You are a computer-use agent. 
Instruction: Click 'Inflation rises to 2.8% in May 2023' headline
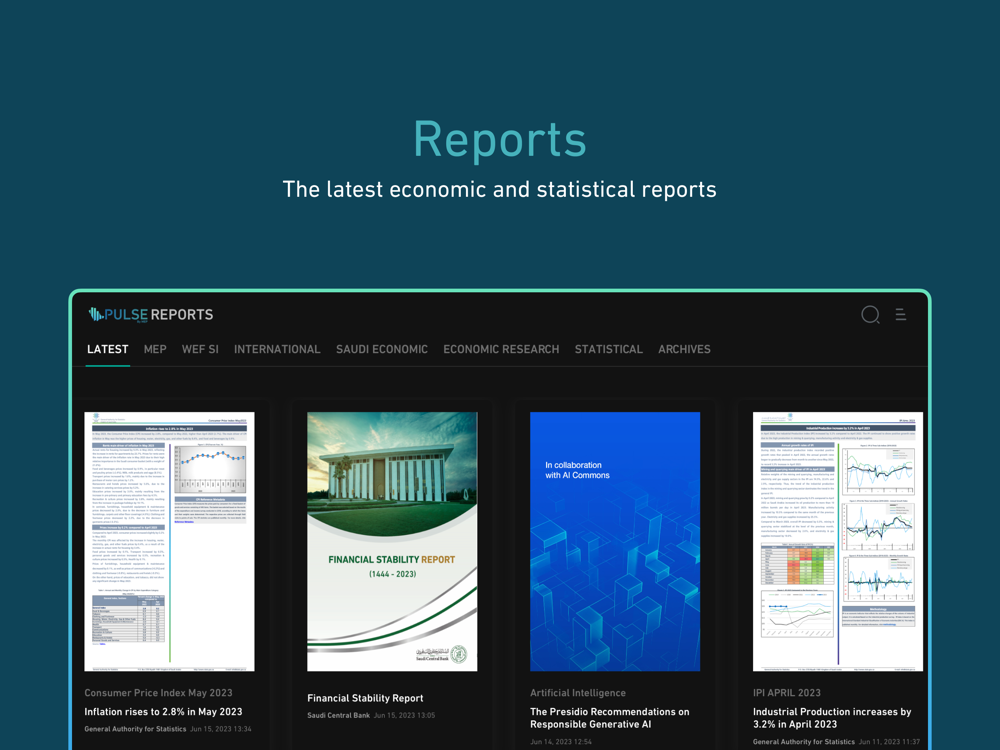163,712
